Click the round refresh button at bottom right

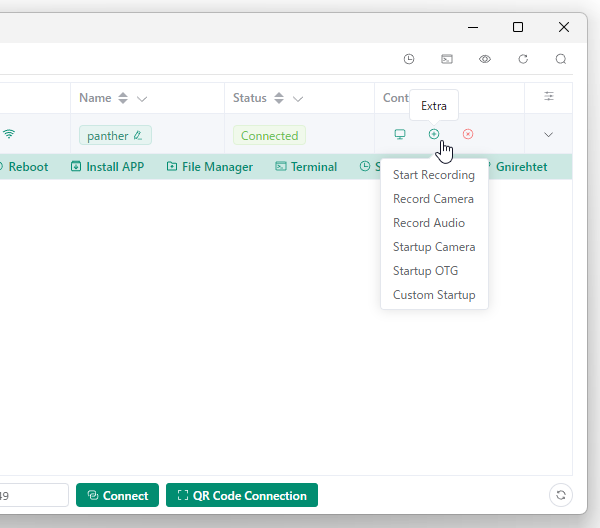click(561, 495)
